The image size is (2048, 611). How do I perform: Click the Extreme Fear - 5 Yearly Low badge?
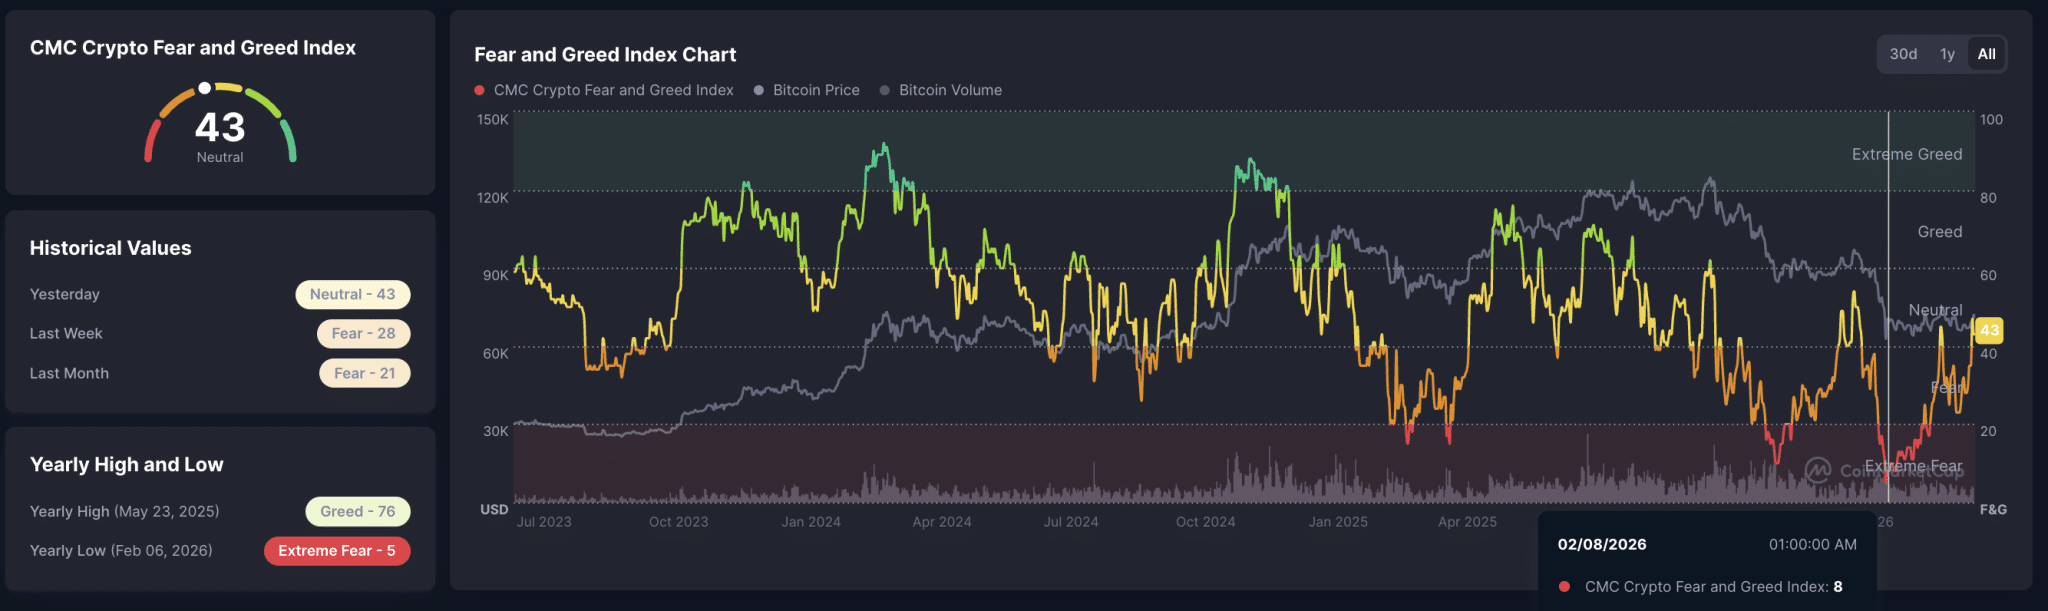point(337,550)
